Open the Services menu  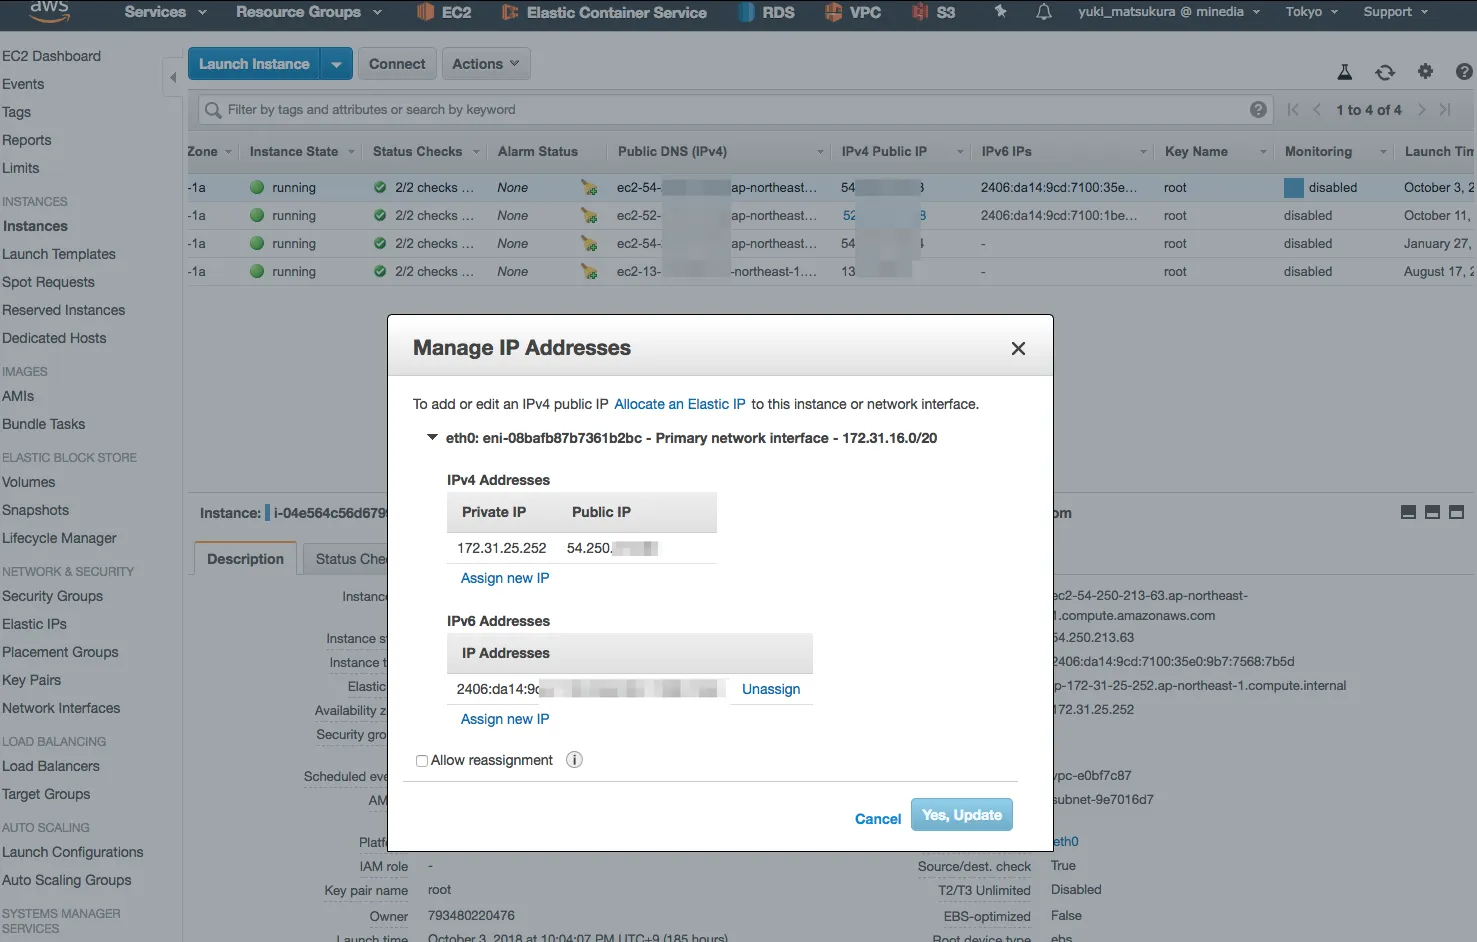tap(165, 12)
